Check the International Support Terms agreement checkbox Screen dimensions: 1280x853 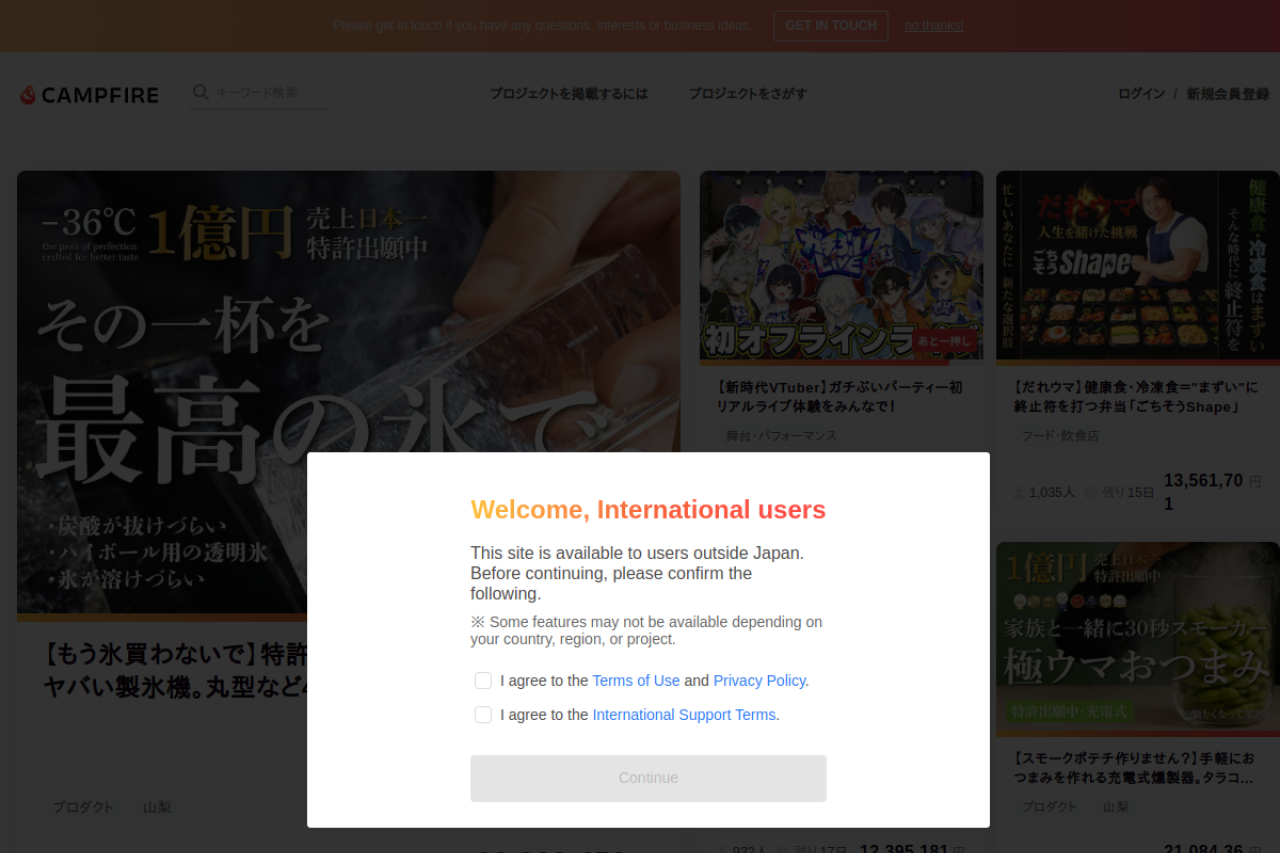(483, 715)
